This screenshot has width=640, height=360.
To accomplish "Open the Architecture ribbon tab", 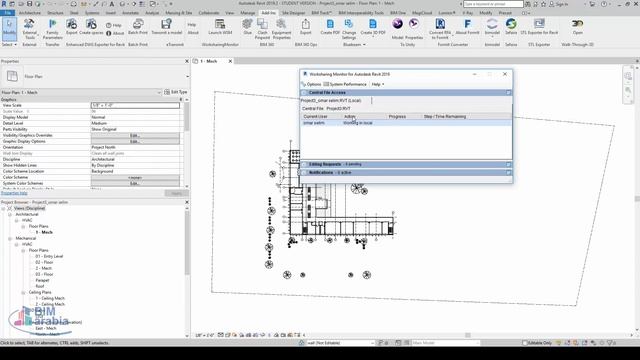I will click(30, 13).
